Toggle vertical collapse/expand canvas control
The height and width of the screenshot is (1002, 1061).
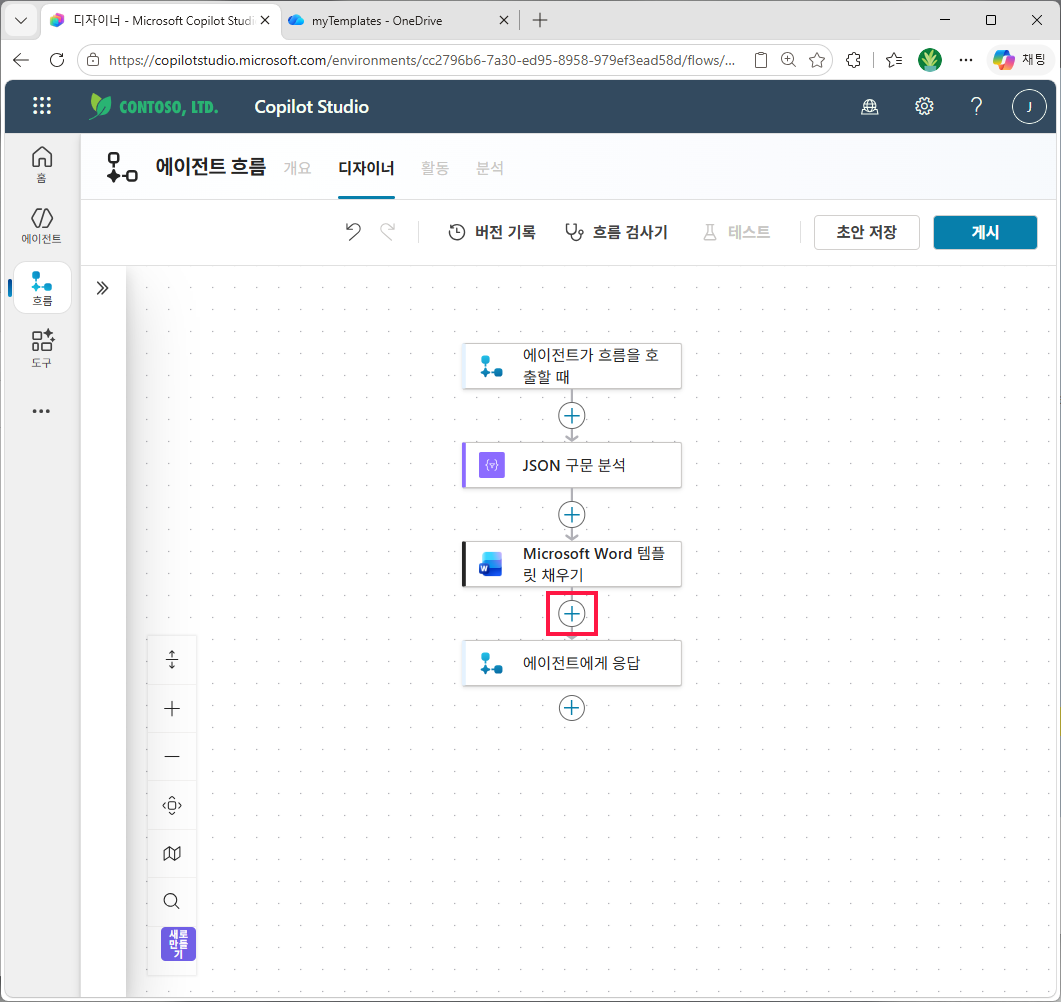click(172, 660)
